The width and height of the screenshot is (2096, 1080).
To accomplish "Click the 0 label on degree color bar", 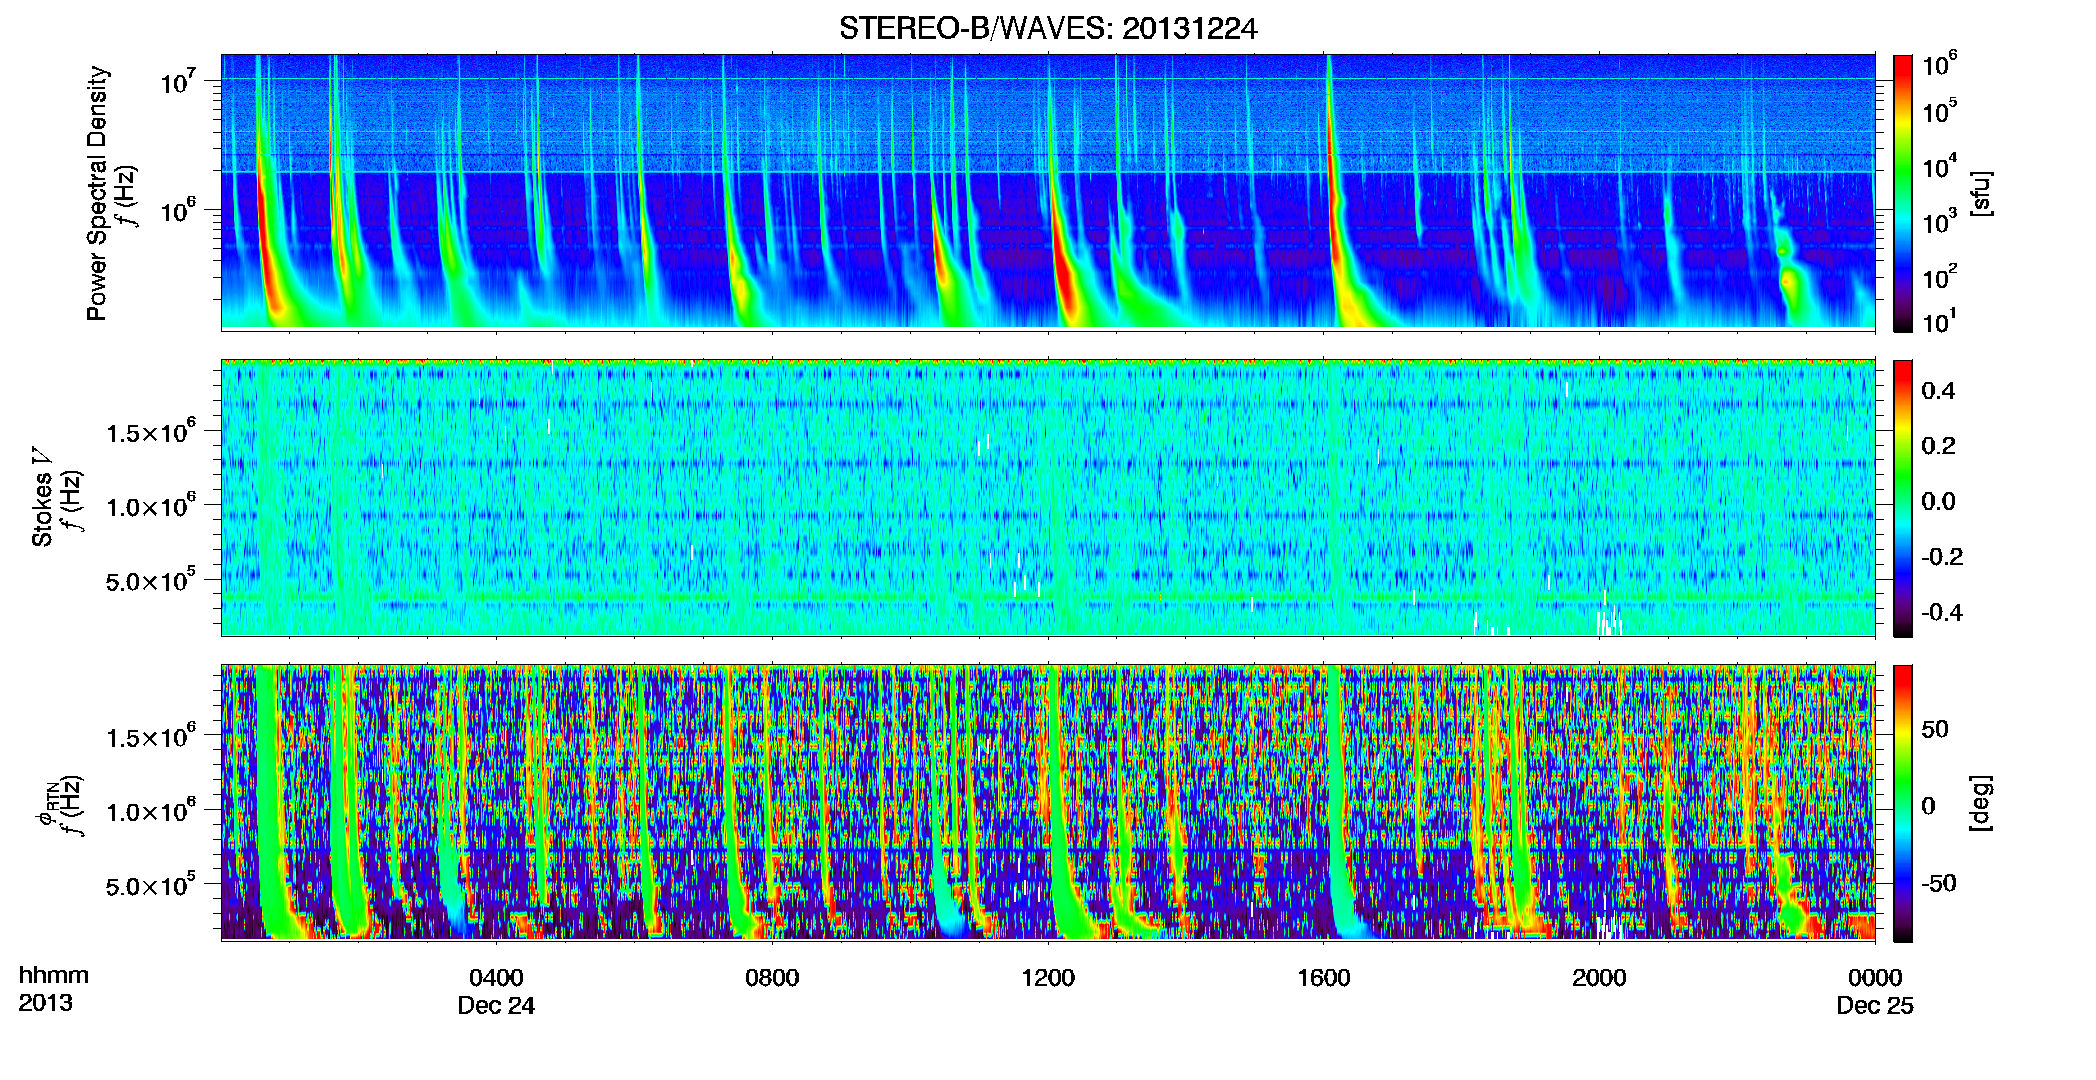I will coord(1928,806).
